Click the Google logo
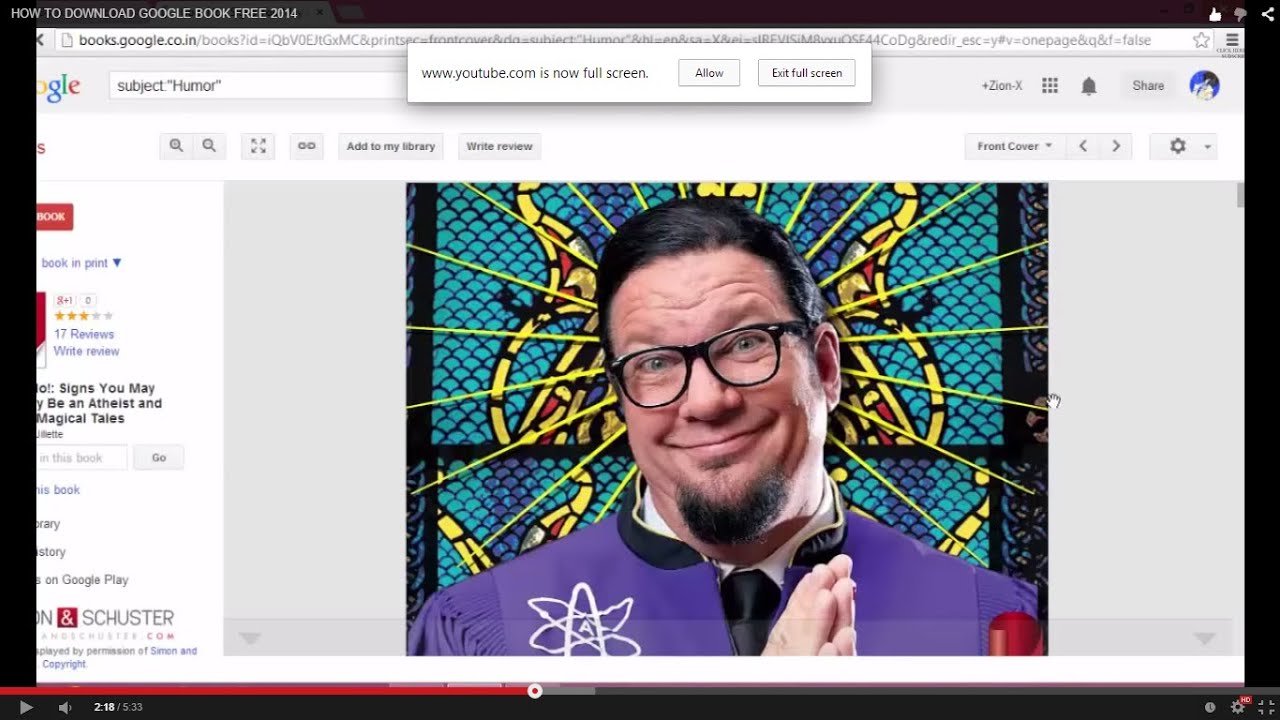The width and height of the screenshot is (1280, 720). point(58,86)
